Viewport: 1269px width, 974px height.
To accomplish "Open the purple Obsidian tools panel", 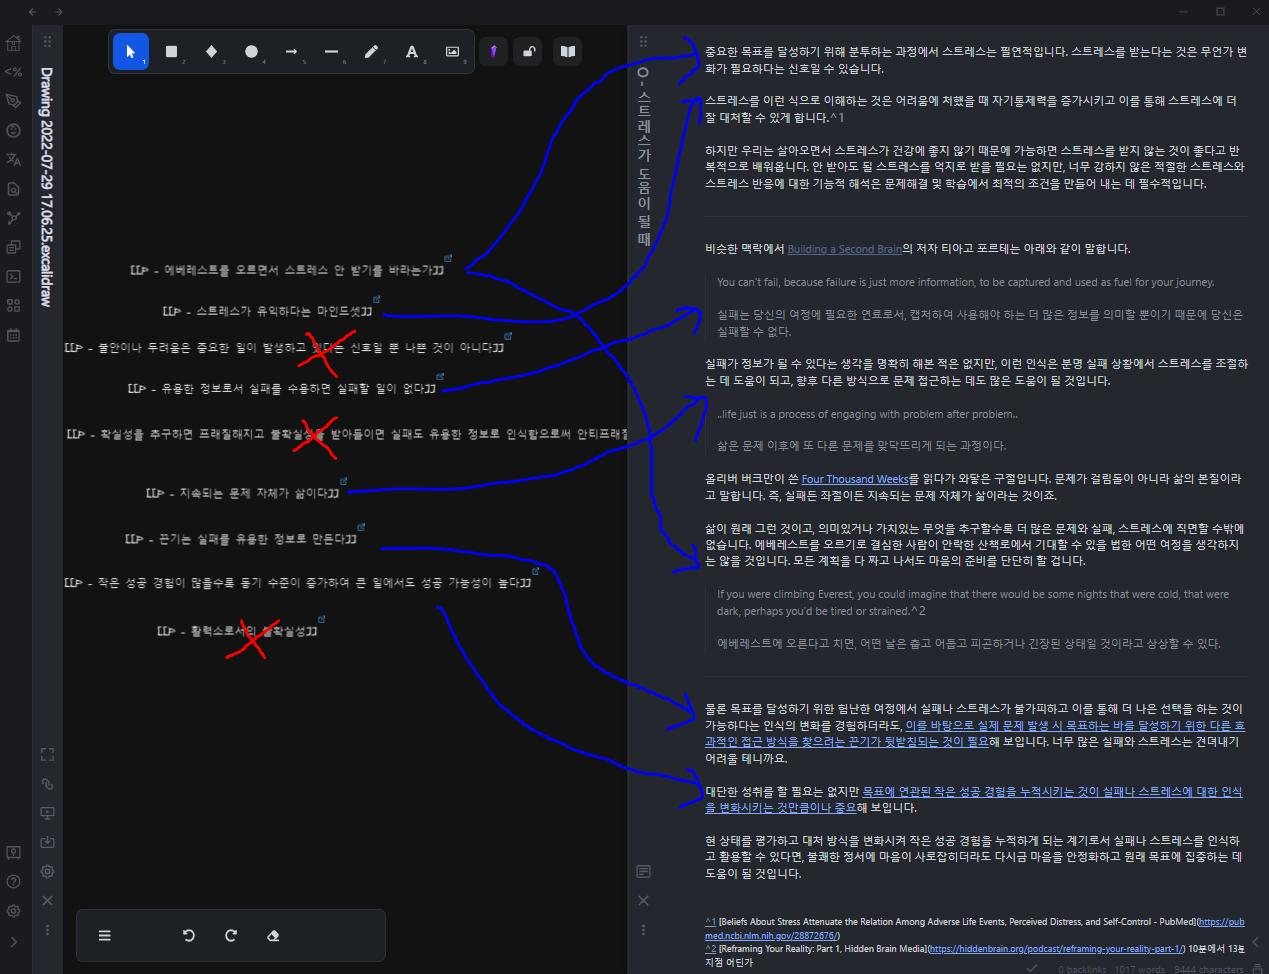I will tap(493, 51).
